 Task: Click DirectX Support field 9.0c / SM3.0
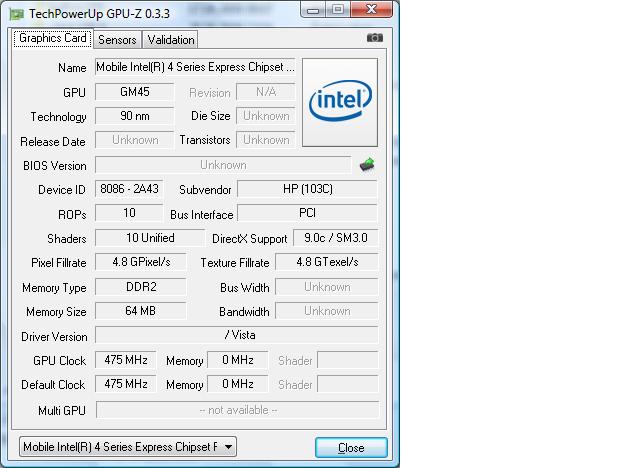336,238
